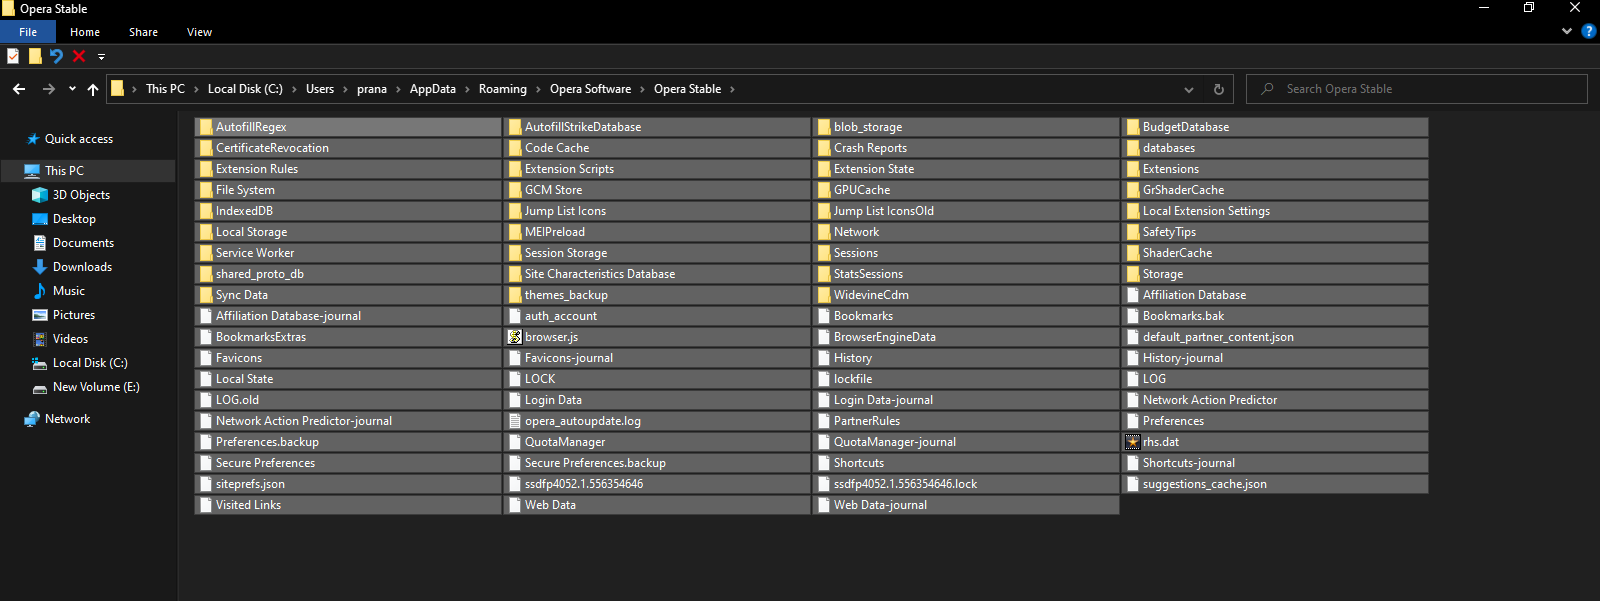Image resolution: width=1600 pixels, height=601 pixels.
Task: Open the File menu
Action: click(28, 32)
